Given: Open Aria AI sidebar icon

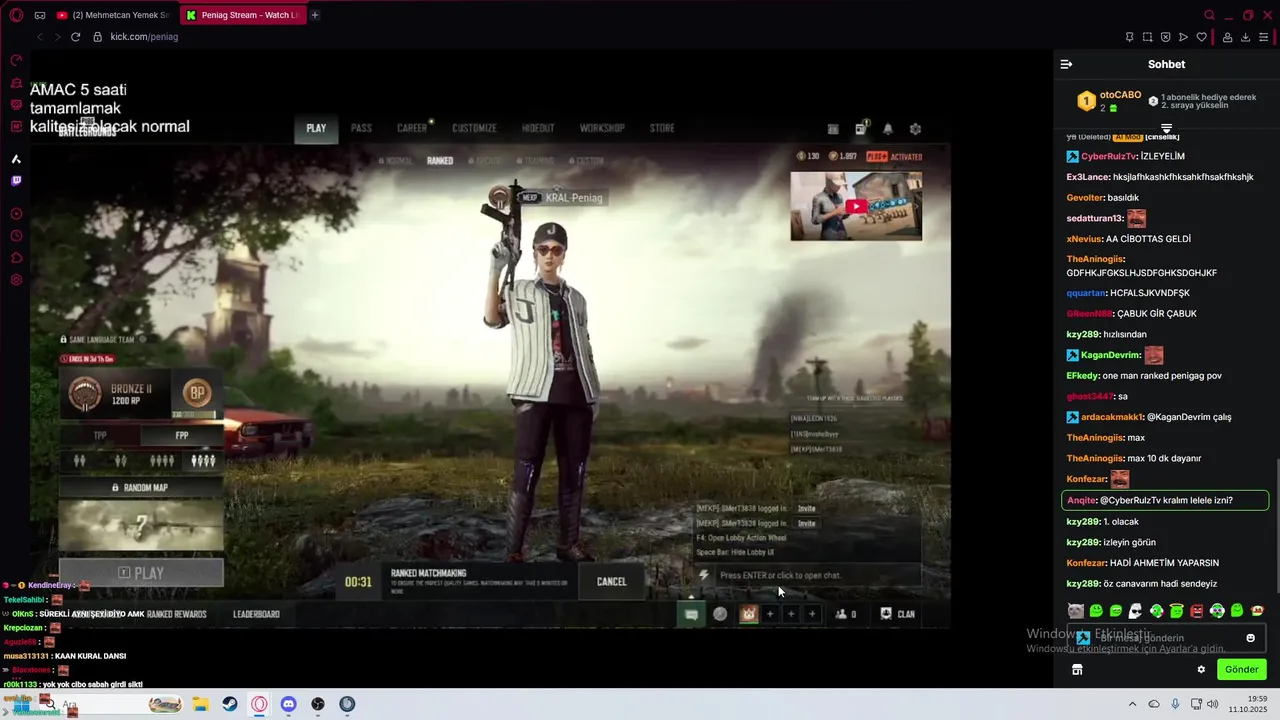Looking at the screenshot, I should pyautogui.click(x=16, y=159).
